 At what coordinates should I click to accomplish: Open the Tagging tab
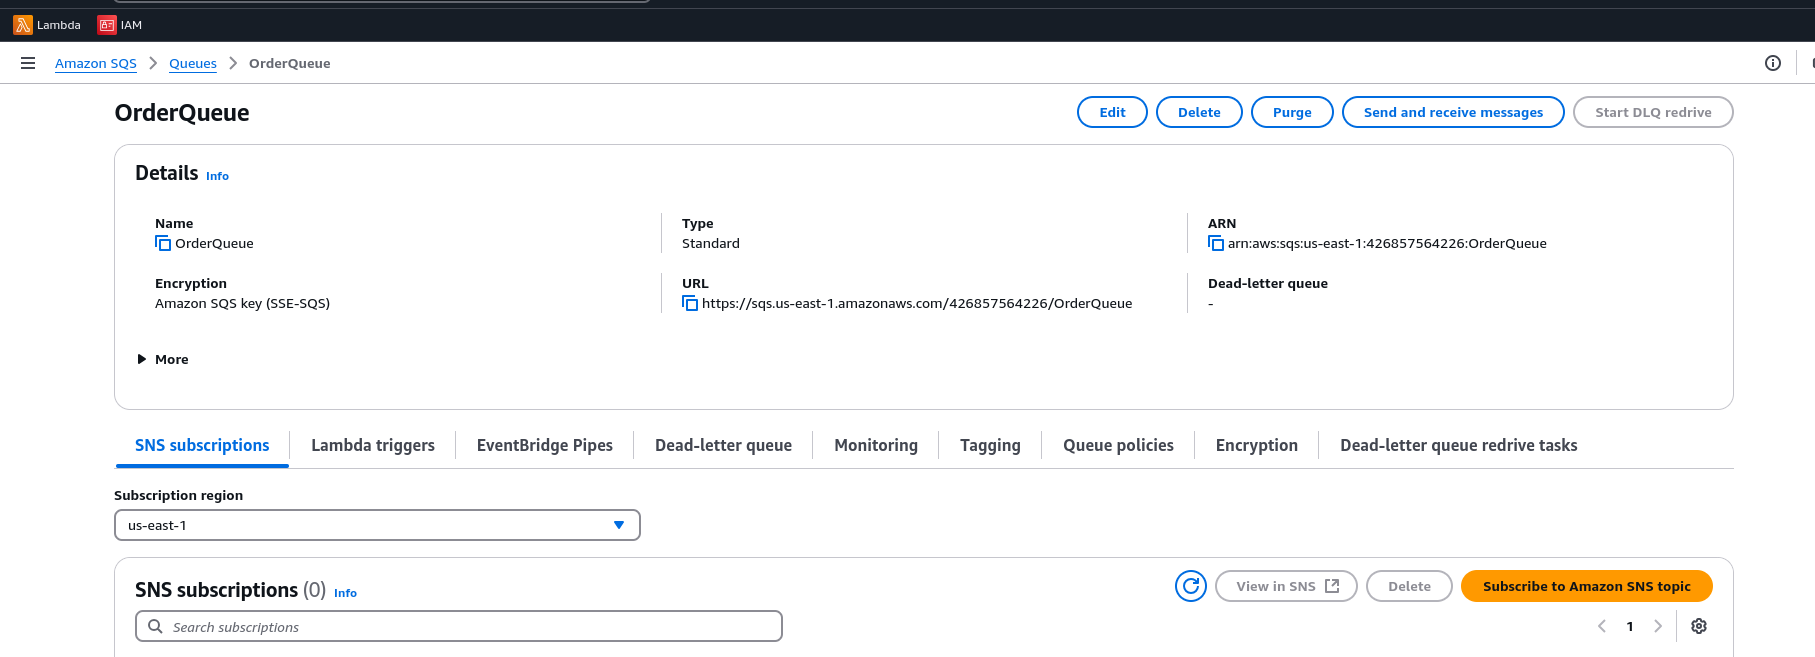click(990, 445)
